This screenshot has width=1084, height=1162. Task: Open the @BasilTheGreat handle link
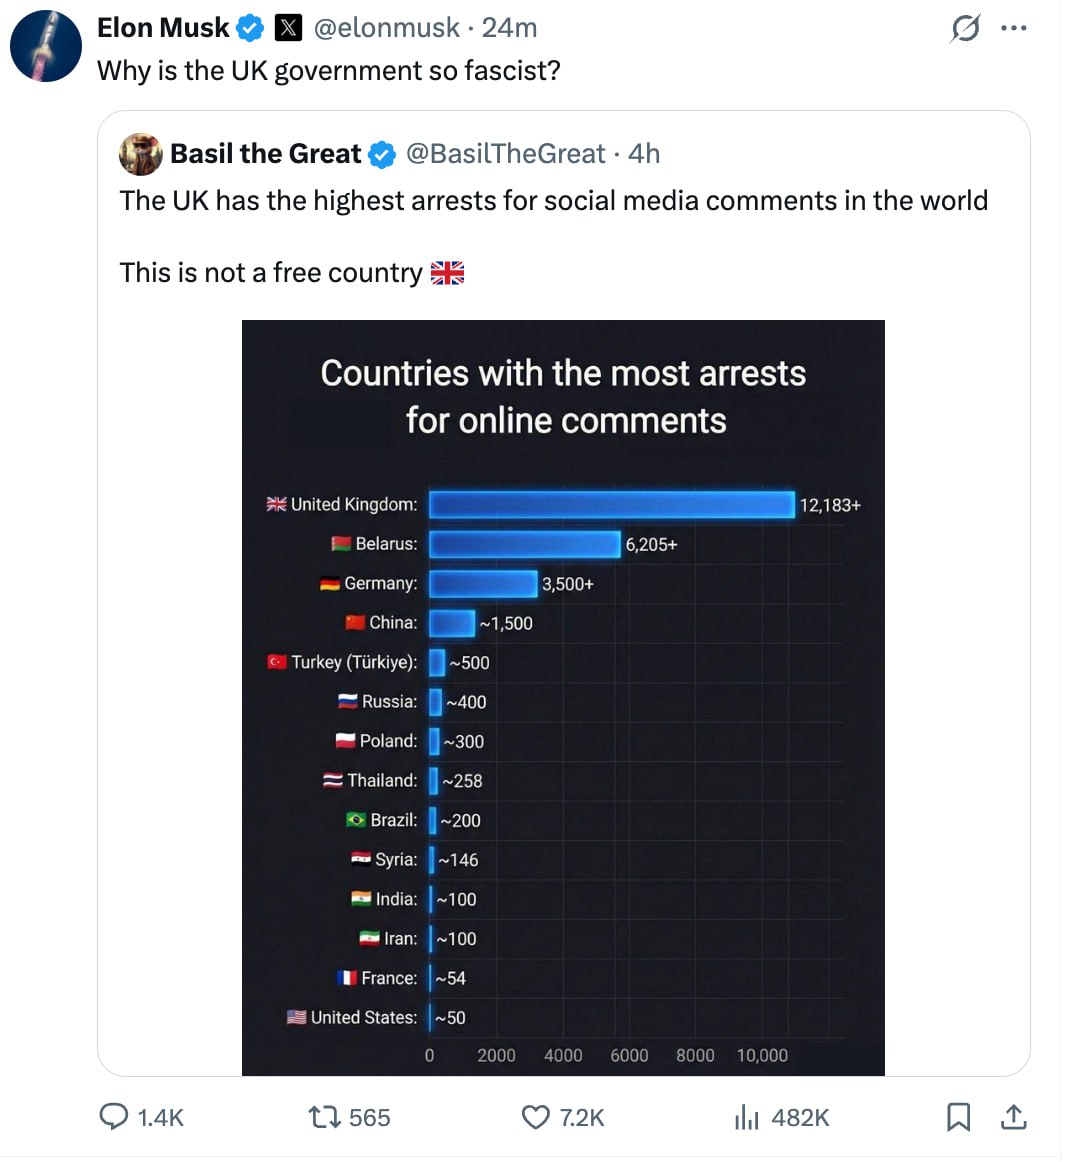[505, 154]
